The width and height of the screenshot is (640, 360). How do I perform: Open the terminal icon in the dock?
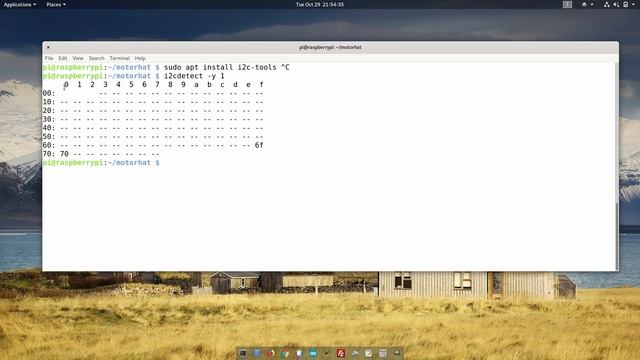click(243, 353)
